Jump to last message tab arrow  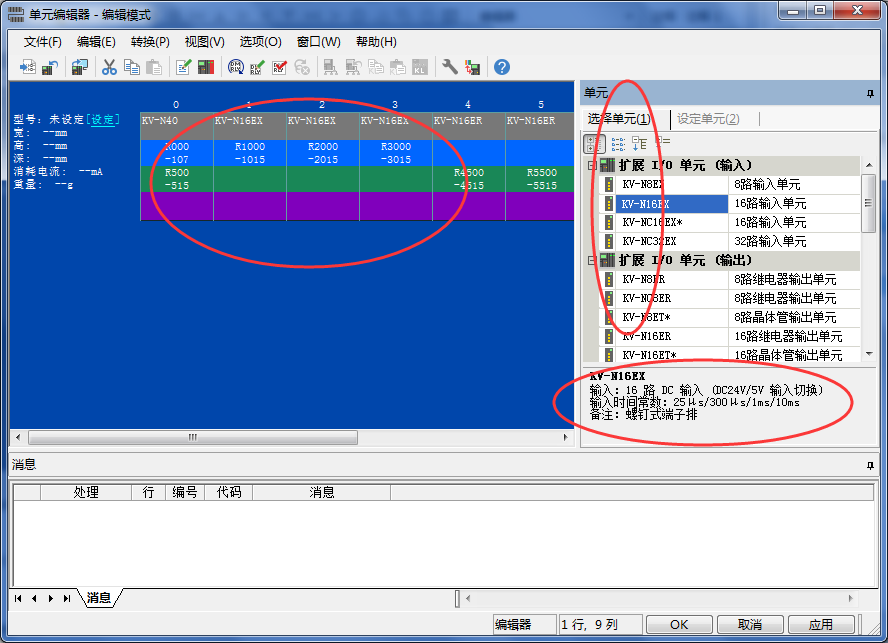[67, 598]
